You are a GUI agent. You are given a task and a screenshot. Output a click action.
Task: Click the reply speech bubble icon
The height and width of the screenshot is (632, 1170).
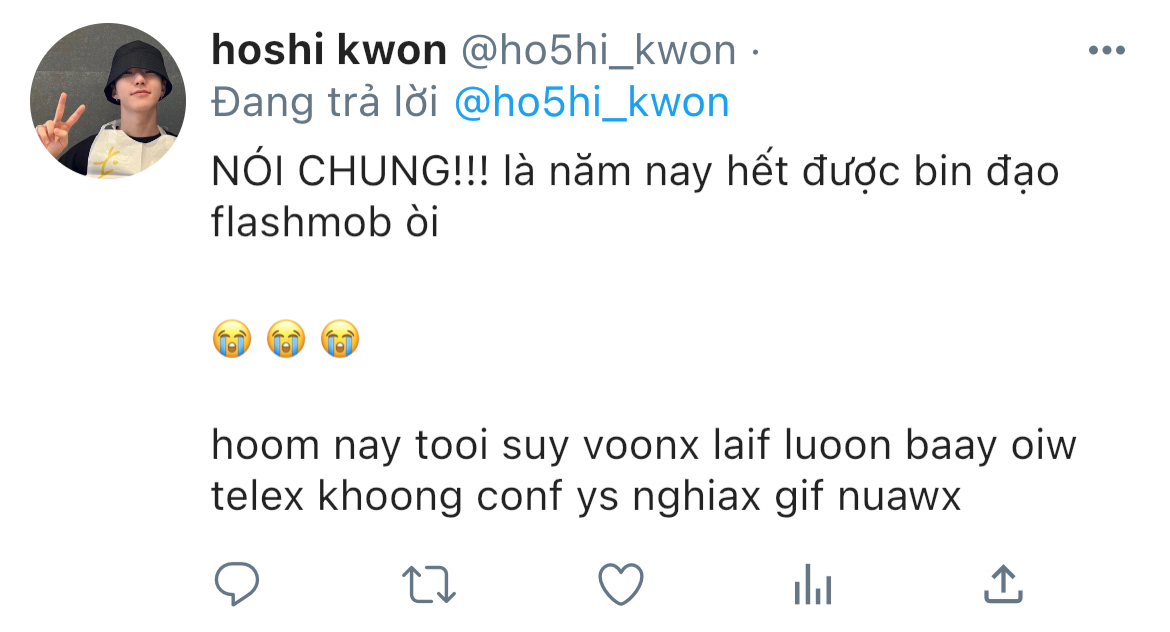237,583
